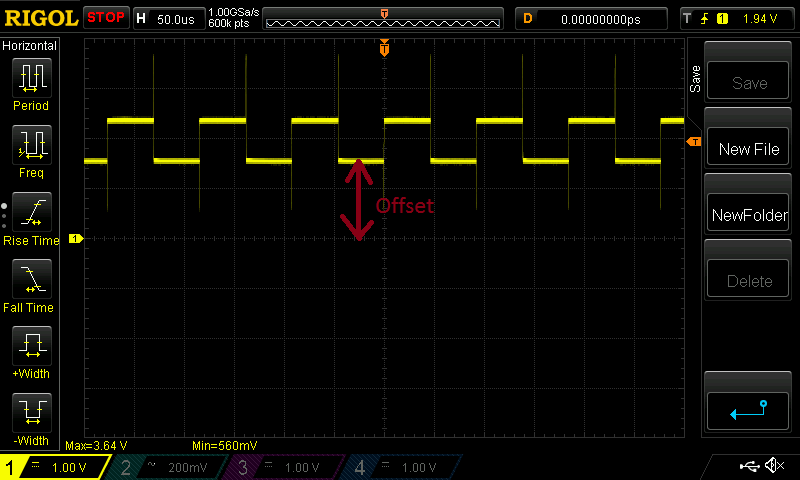Click the blue return arrow button
Viewport: 800px width, 480px height.
click(x=748, y=411)
